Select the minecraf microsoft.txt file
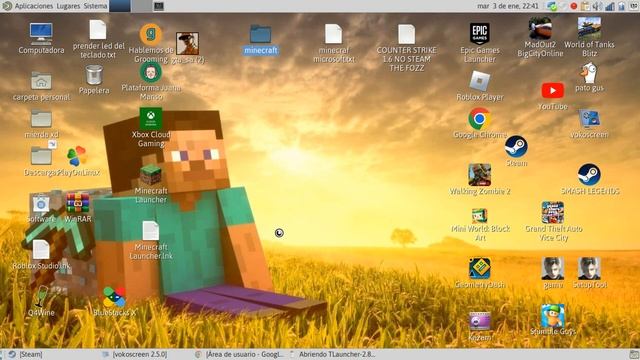The height and width of the screenshot is (360, 640). click(333, 33)
